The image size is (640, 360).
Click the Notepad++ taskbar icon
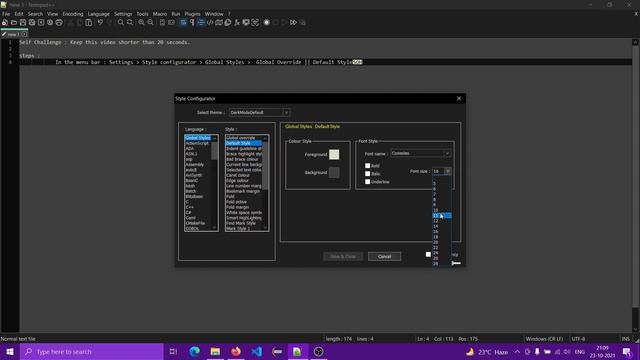(298, 351)
